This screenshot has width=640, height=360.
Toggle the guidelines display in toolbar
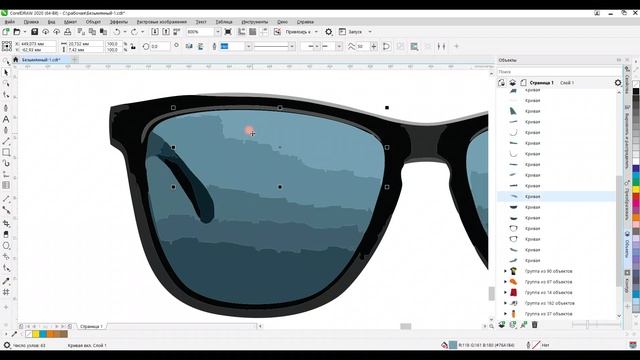pos(264,32)
